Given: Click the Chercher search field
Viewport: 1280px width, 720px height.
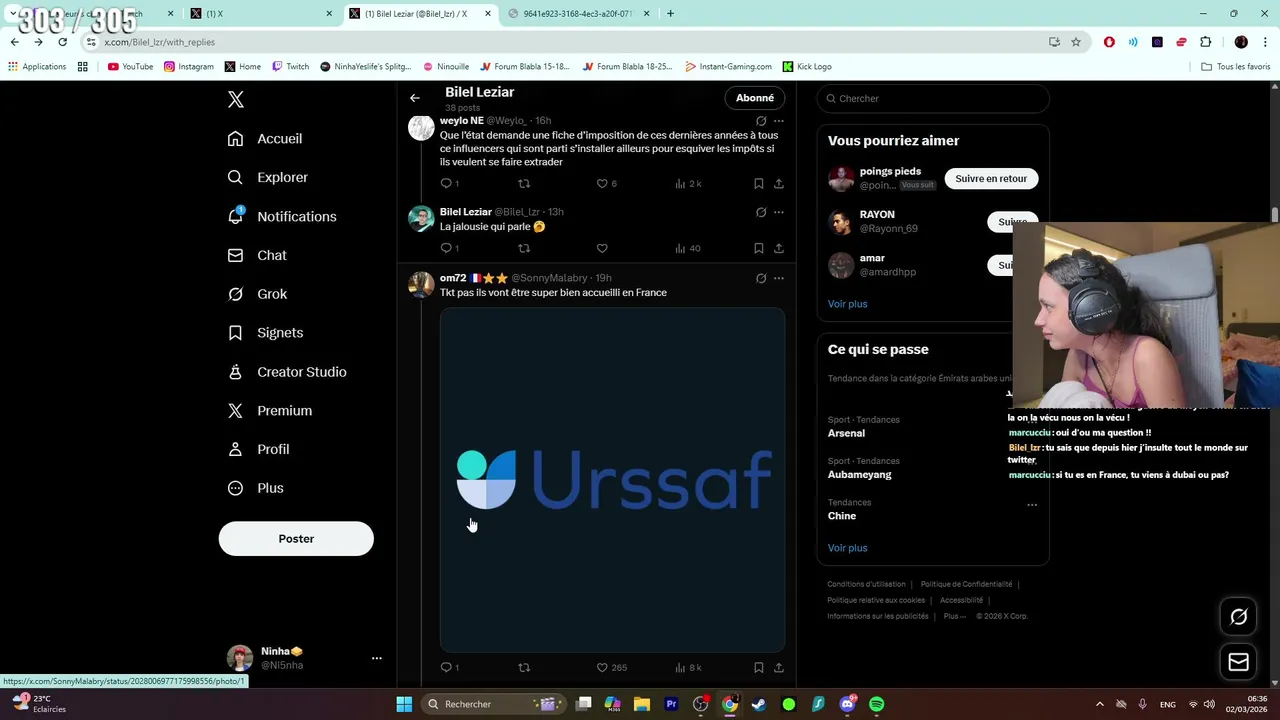Looking at the screenshot, I should pos(933,98).
